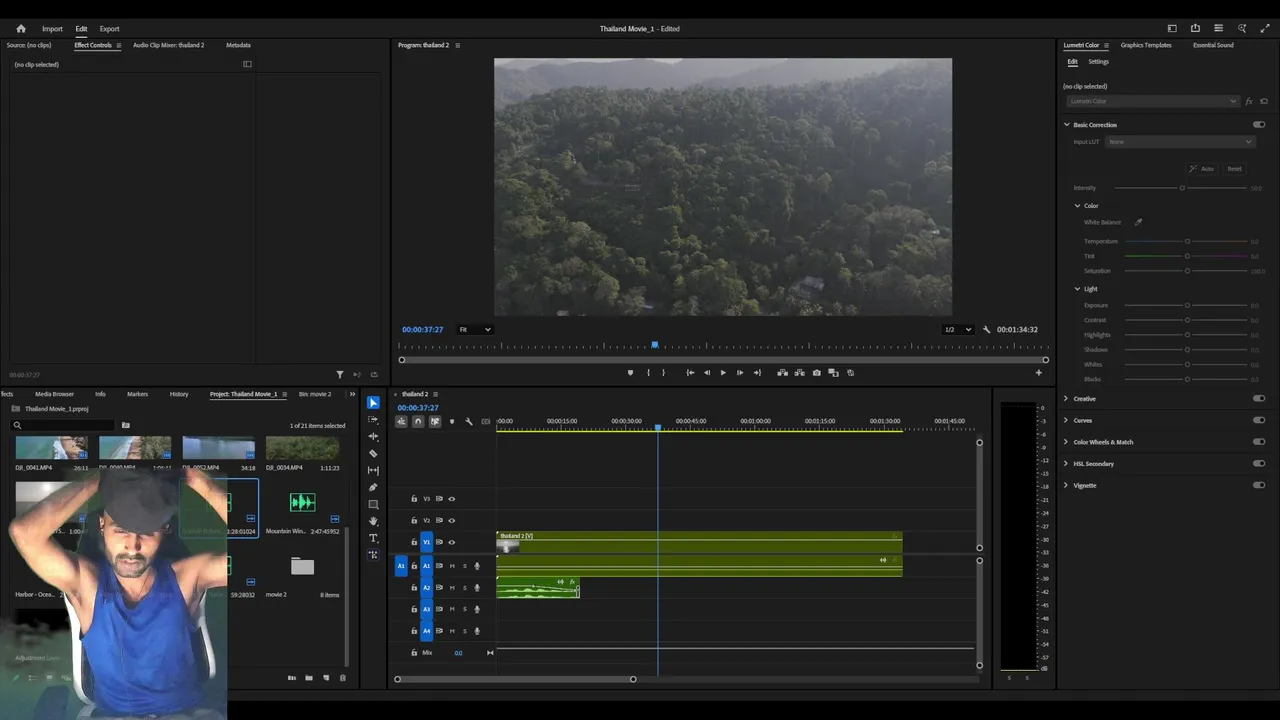Expand the Vignette section
Viewport: 1280px width, 720px height.
pos(1066,486)
